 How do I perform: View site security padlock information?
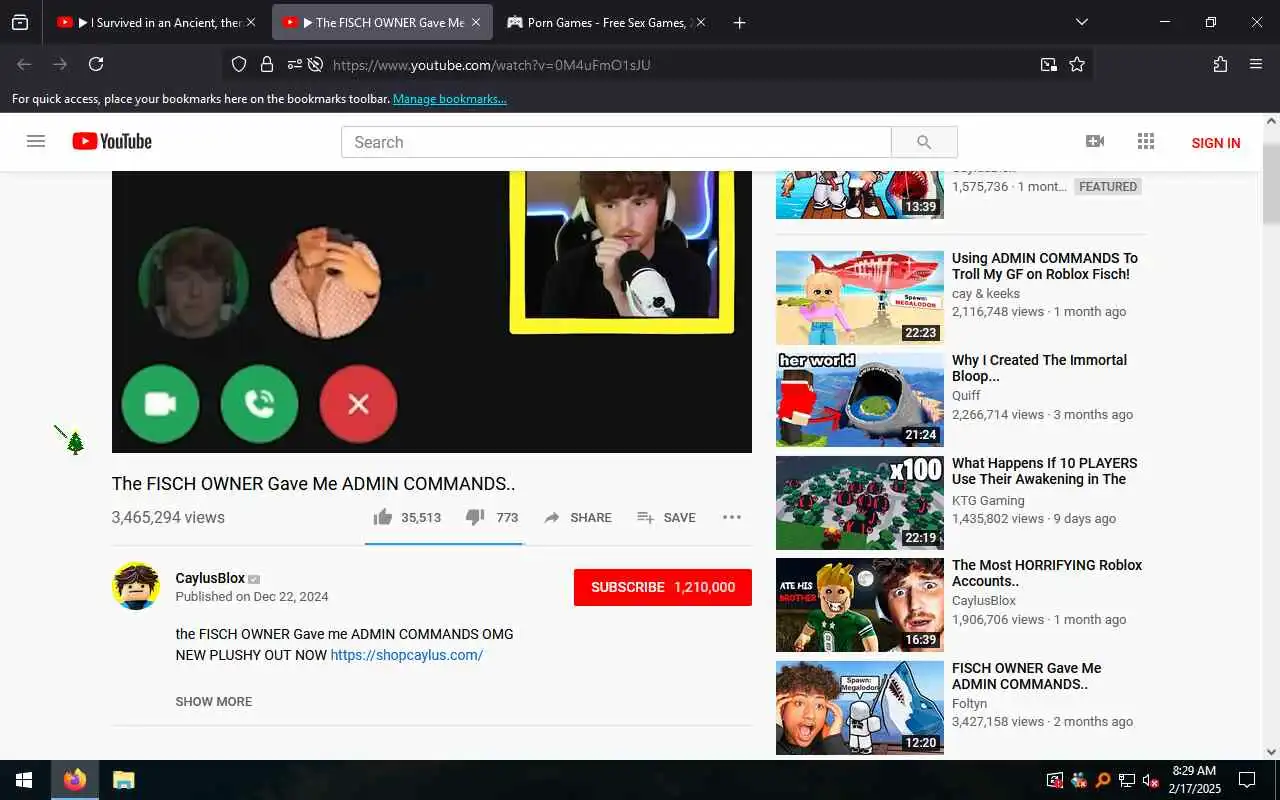267,64
